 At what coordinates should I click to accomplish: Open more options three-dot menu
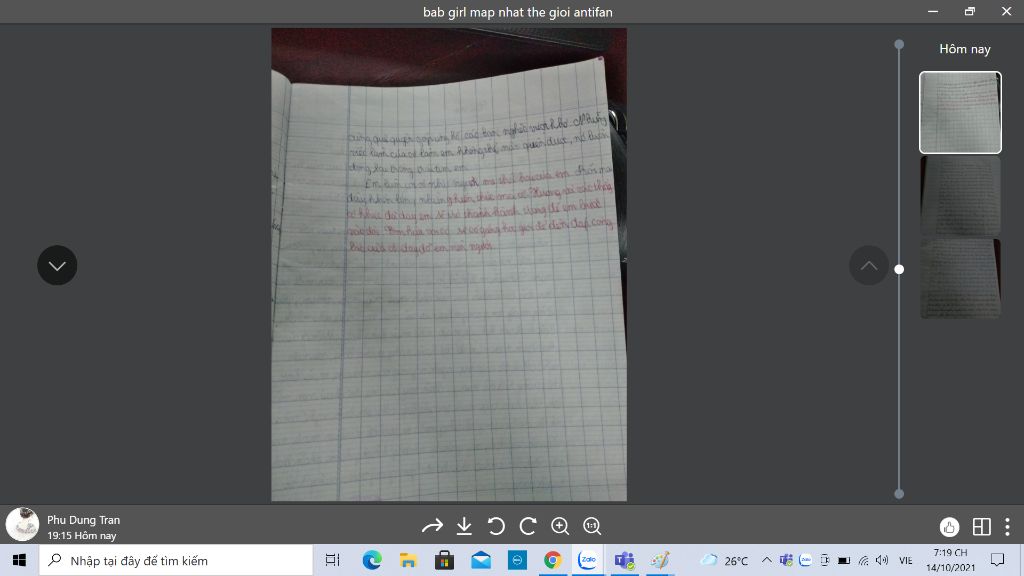click(x=1008, y=526)
